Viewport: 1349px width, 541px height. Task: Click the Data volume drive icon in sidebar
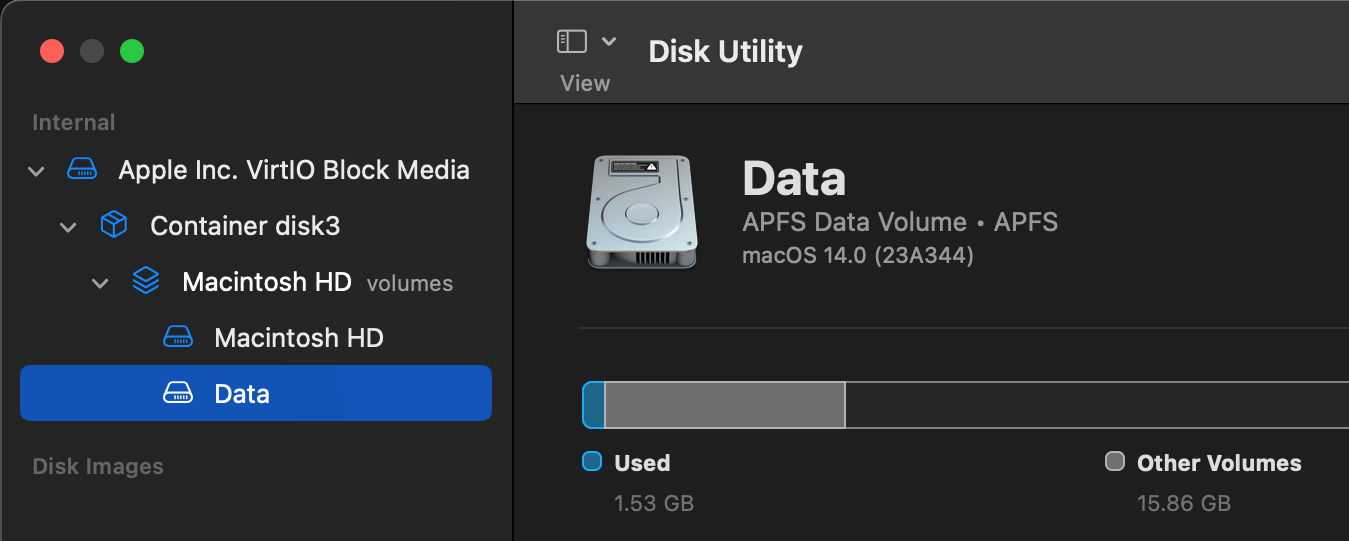178,394
